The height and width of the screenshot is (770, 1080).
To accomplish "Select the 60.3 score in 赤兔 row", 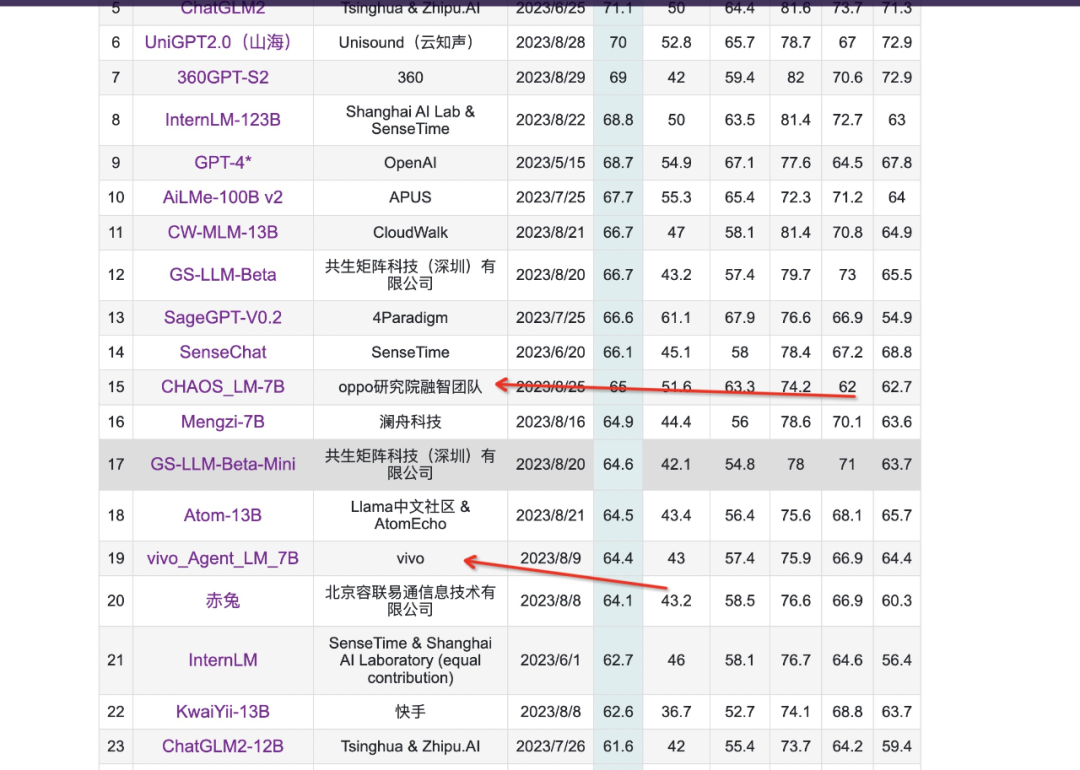I will [897, 601].
